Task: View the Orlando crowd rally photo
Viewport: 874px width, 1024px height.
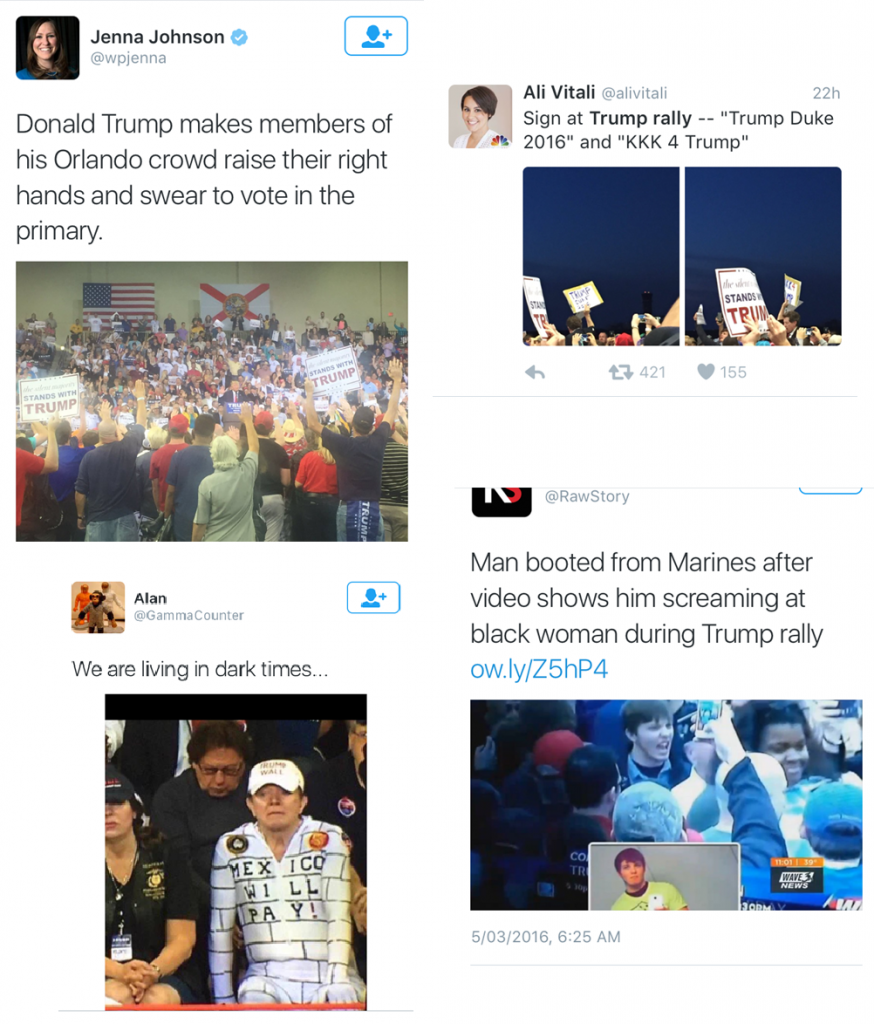Action: pyautogui.click(x=212, y=401)
